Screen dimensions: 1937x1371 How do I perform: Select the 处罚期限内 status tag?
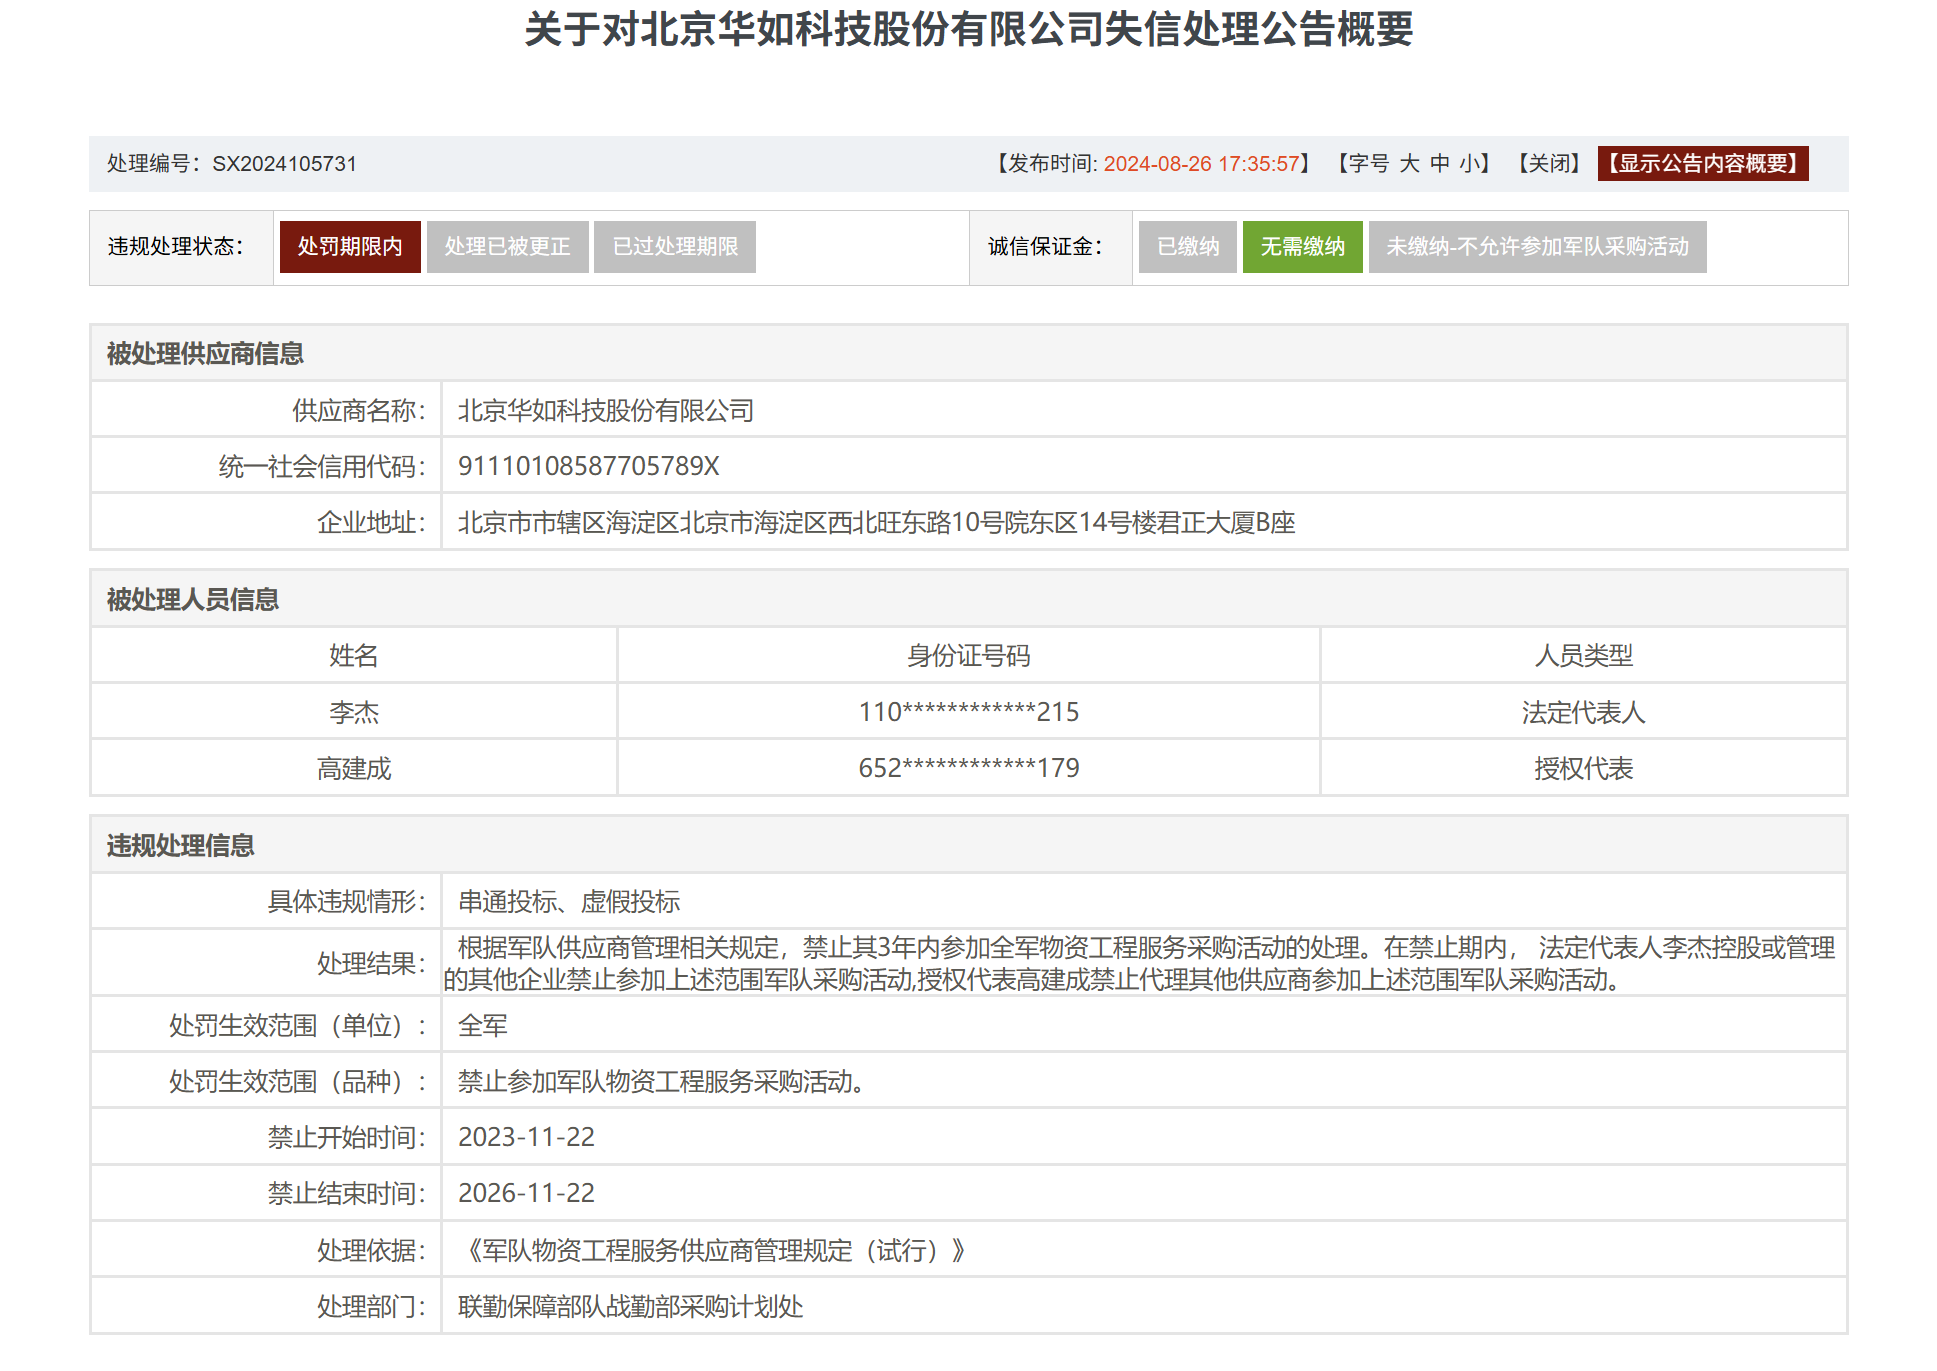(350, 247)
